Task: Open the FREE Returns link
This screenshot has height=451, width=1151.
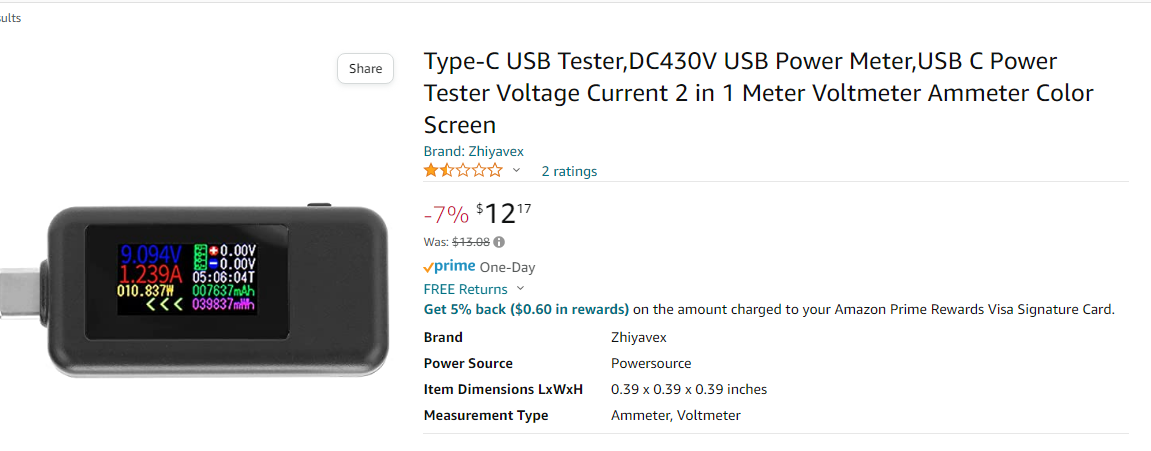Action: point(465,289)
